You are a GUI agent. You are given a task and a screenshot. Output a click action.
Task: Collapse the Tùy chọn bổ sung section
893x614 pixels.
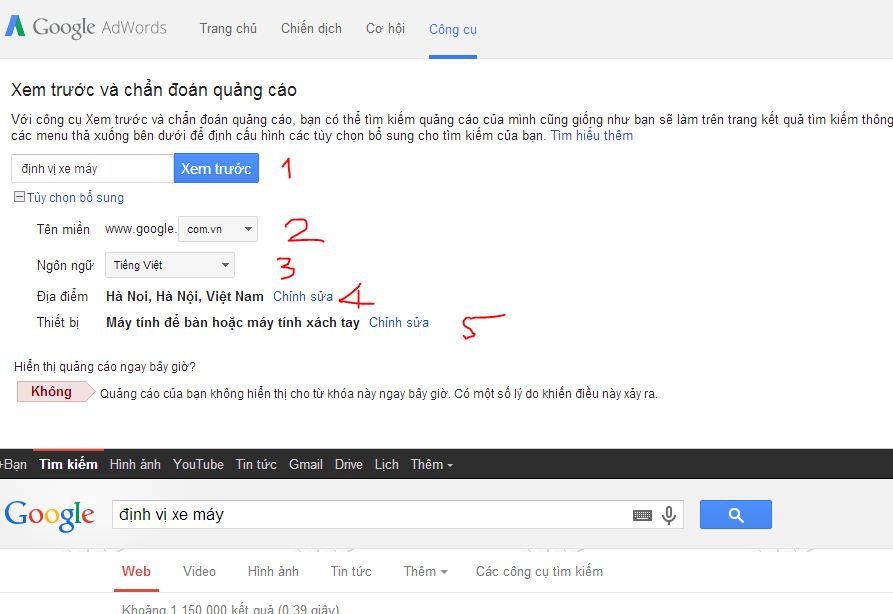(x=69, y=198)
